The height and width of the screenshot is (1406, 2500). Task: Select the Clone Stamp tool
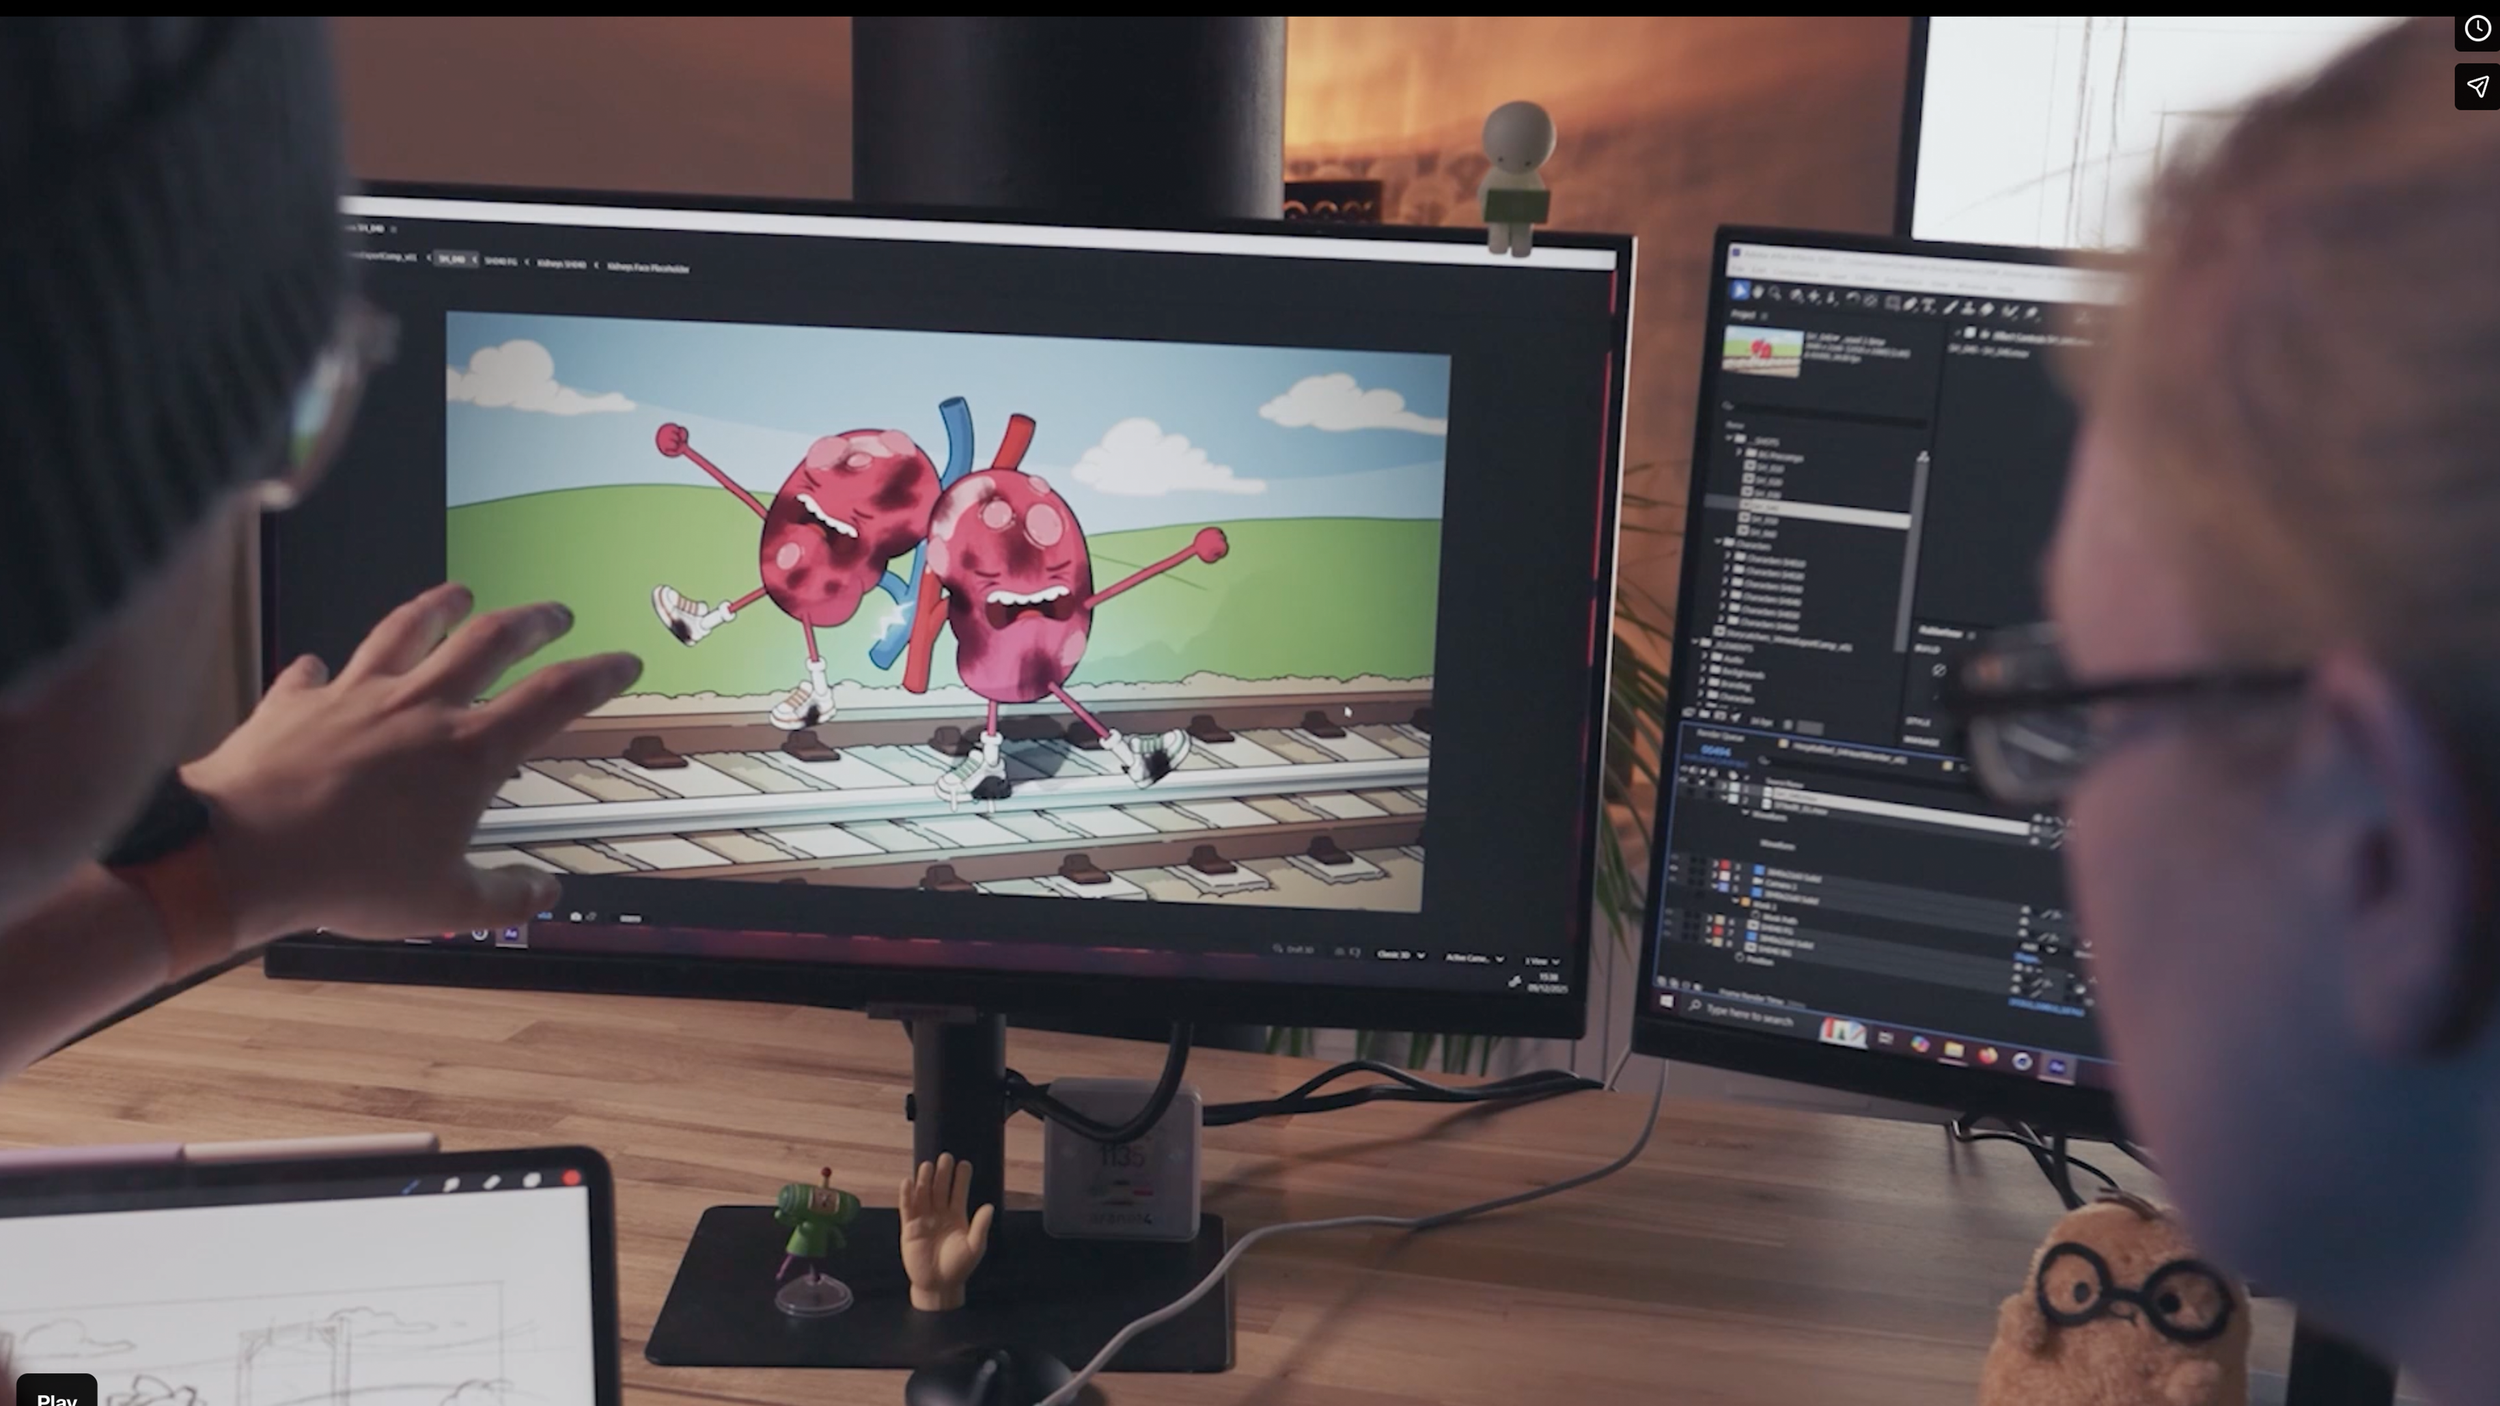click(x=1967, y=308)
